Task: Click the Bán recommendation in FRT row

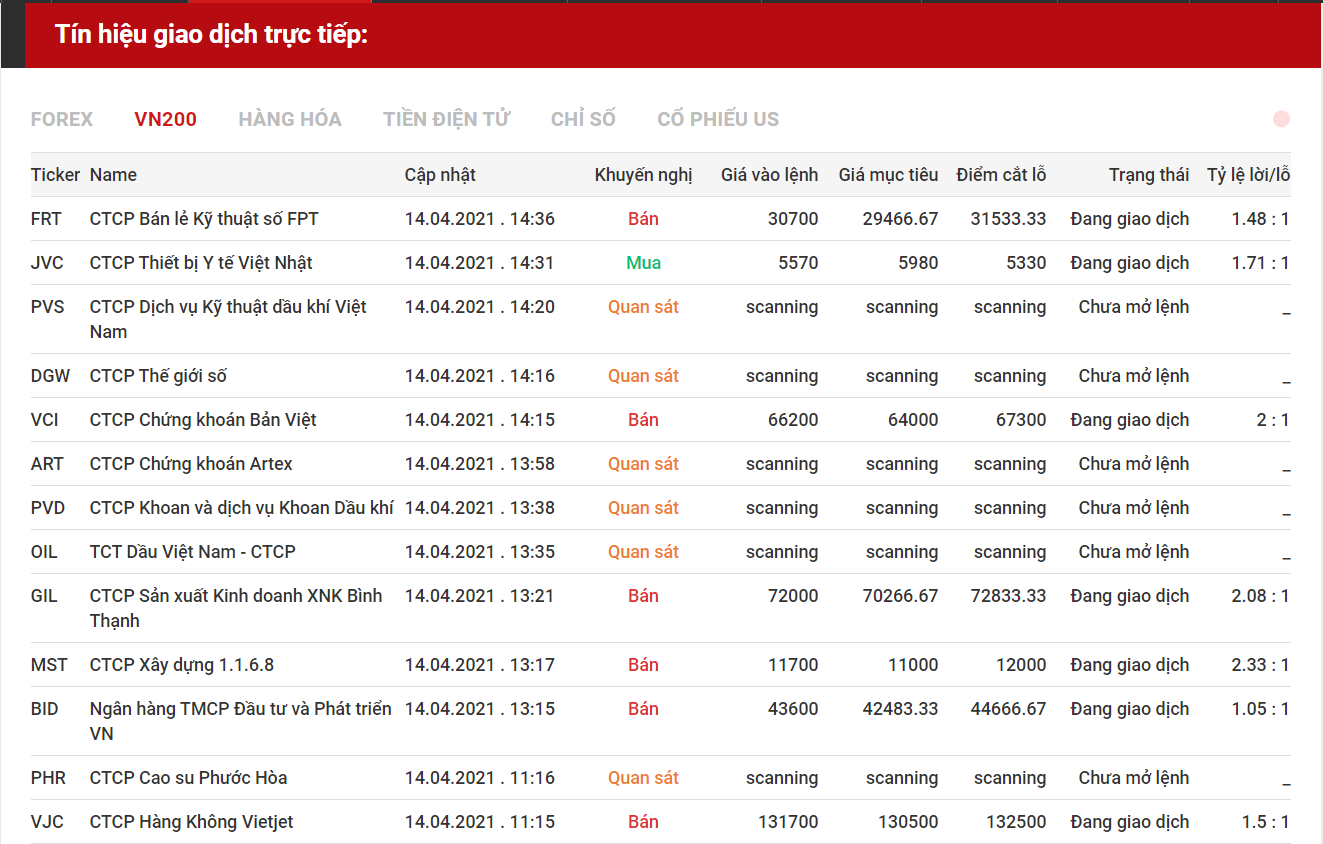Action: click(x=643, y=219)
